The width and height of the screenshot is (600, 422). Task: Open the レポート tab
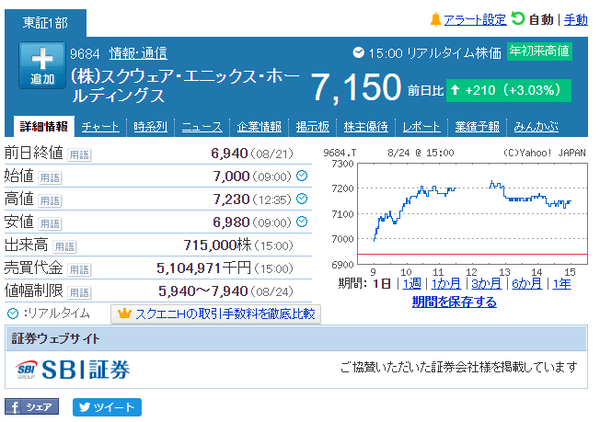[421, 127]
